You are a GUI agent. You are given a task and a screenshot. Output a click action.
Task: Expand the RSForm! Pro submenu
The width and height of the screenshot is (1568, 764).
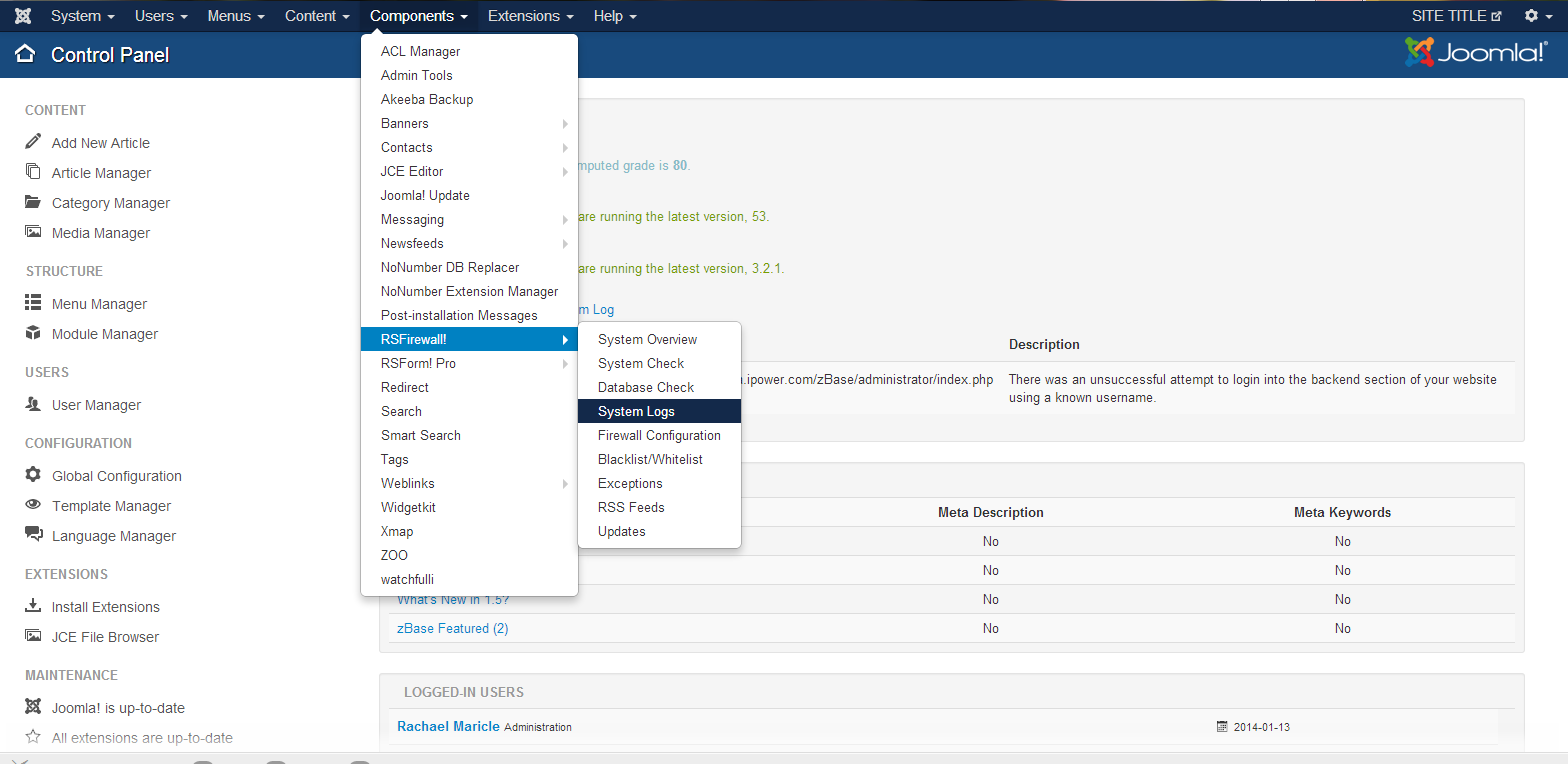(x=469, y=363)
